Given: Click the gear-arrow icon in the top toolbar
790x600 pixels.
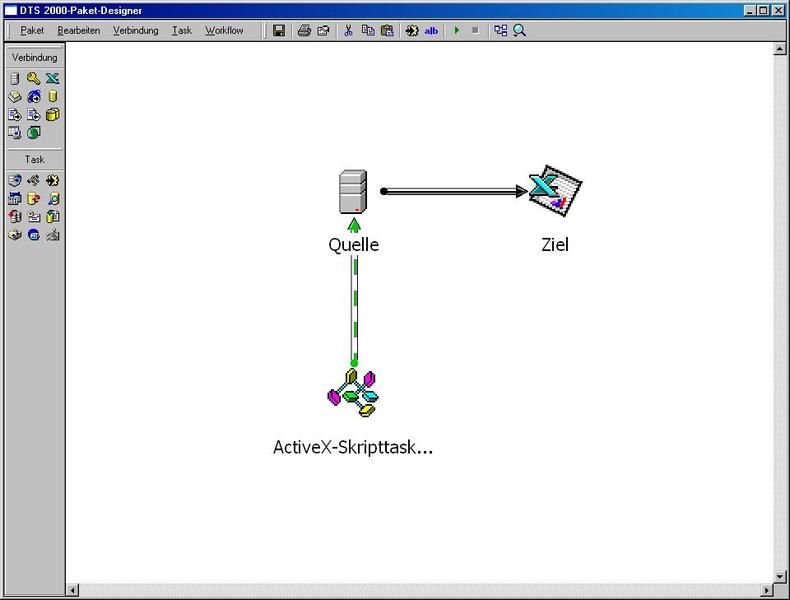Looking at the screenshot, I should coord(412,31).
